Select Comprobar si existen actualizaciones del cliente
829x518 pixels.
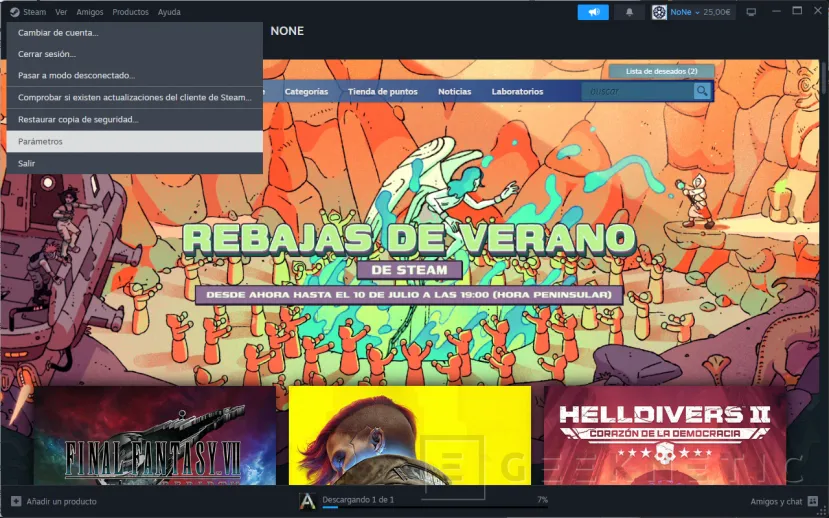pyautogui.click(x=135, y=97)
